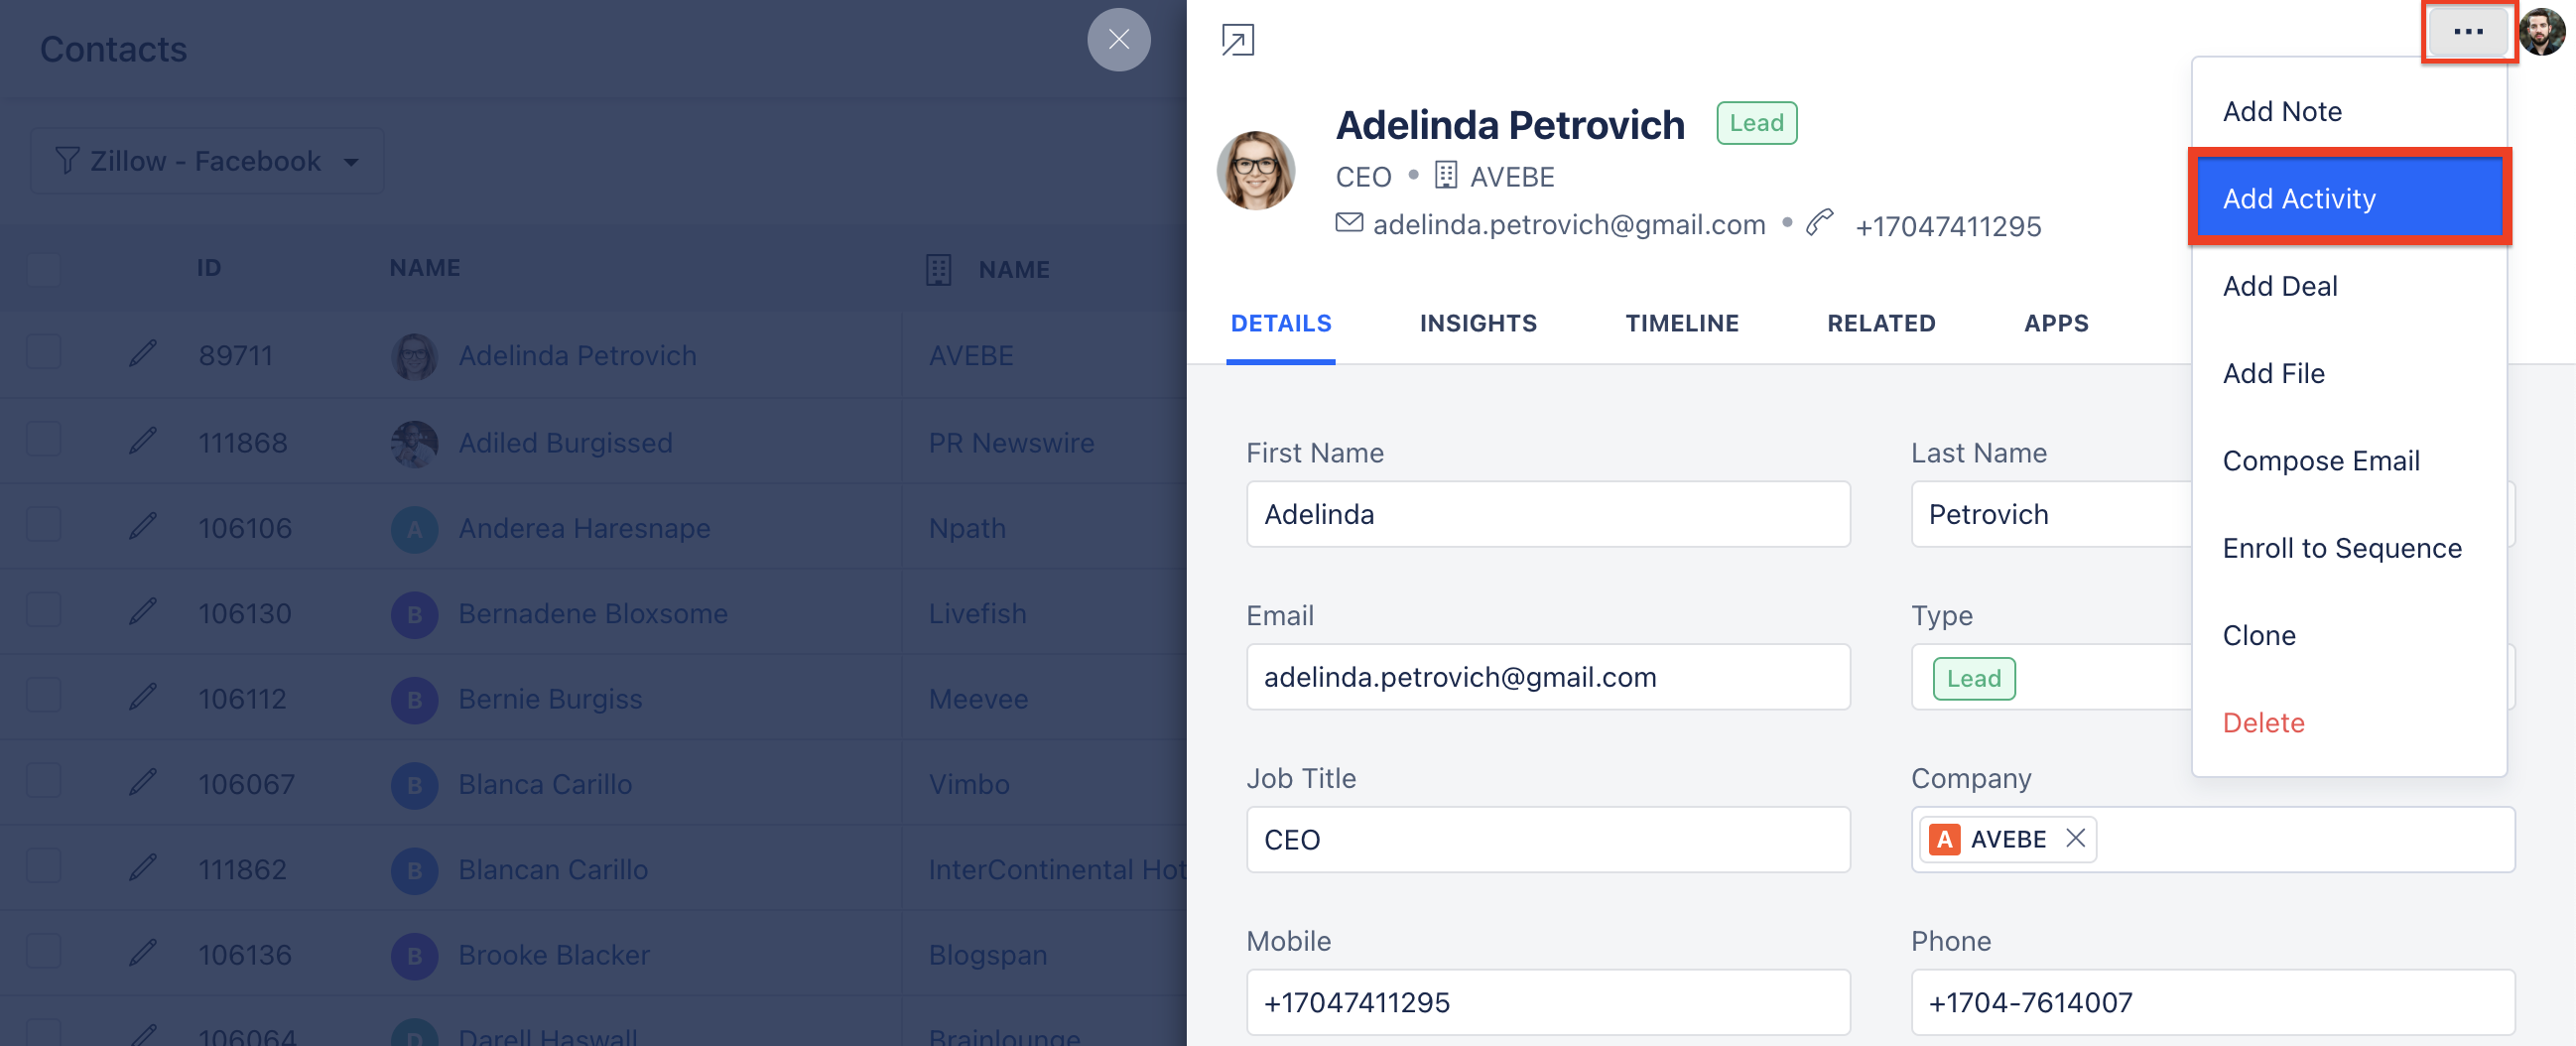Click the edit pencil for Anderea Haresnape
The height and width of the screenshot is (1046, 2576).
143,527
